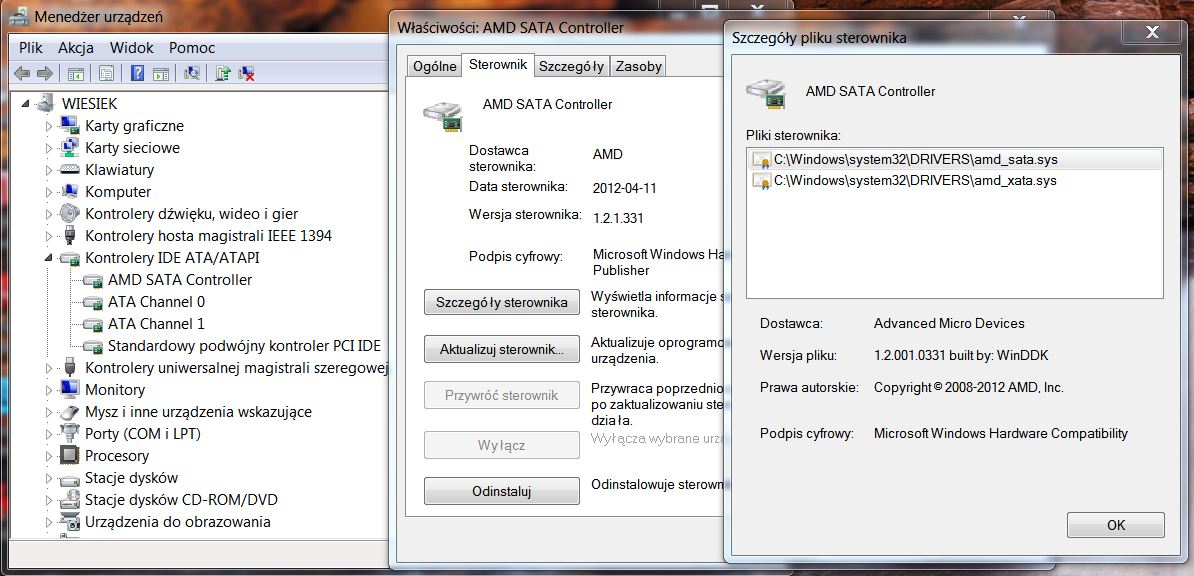The image size is (1194, 576).
Task: Click the Procesory chip icon
Action: click(70, 456)
